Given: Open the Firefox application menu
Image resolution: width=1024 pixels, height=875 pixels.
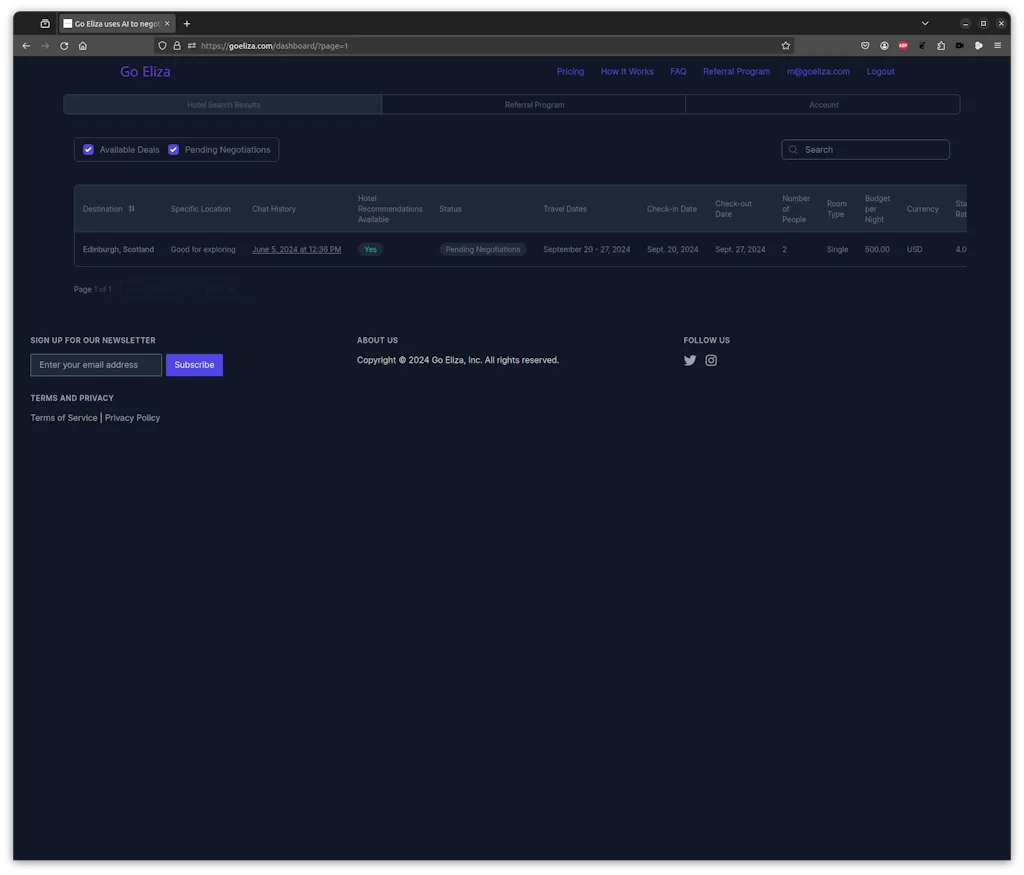Looking at the screenshot, I should [997, 46].
